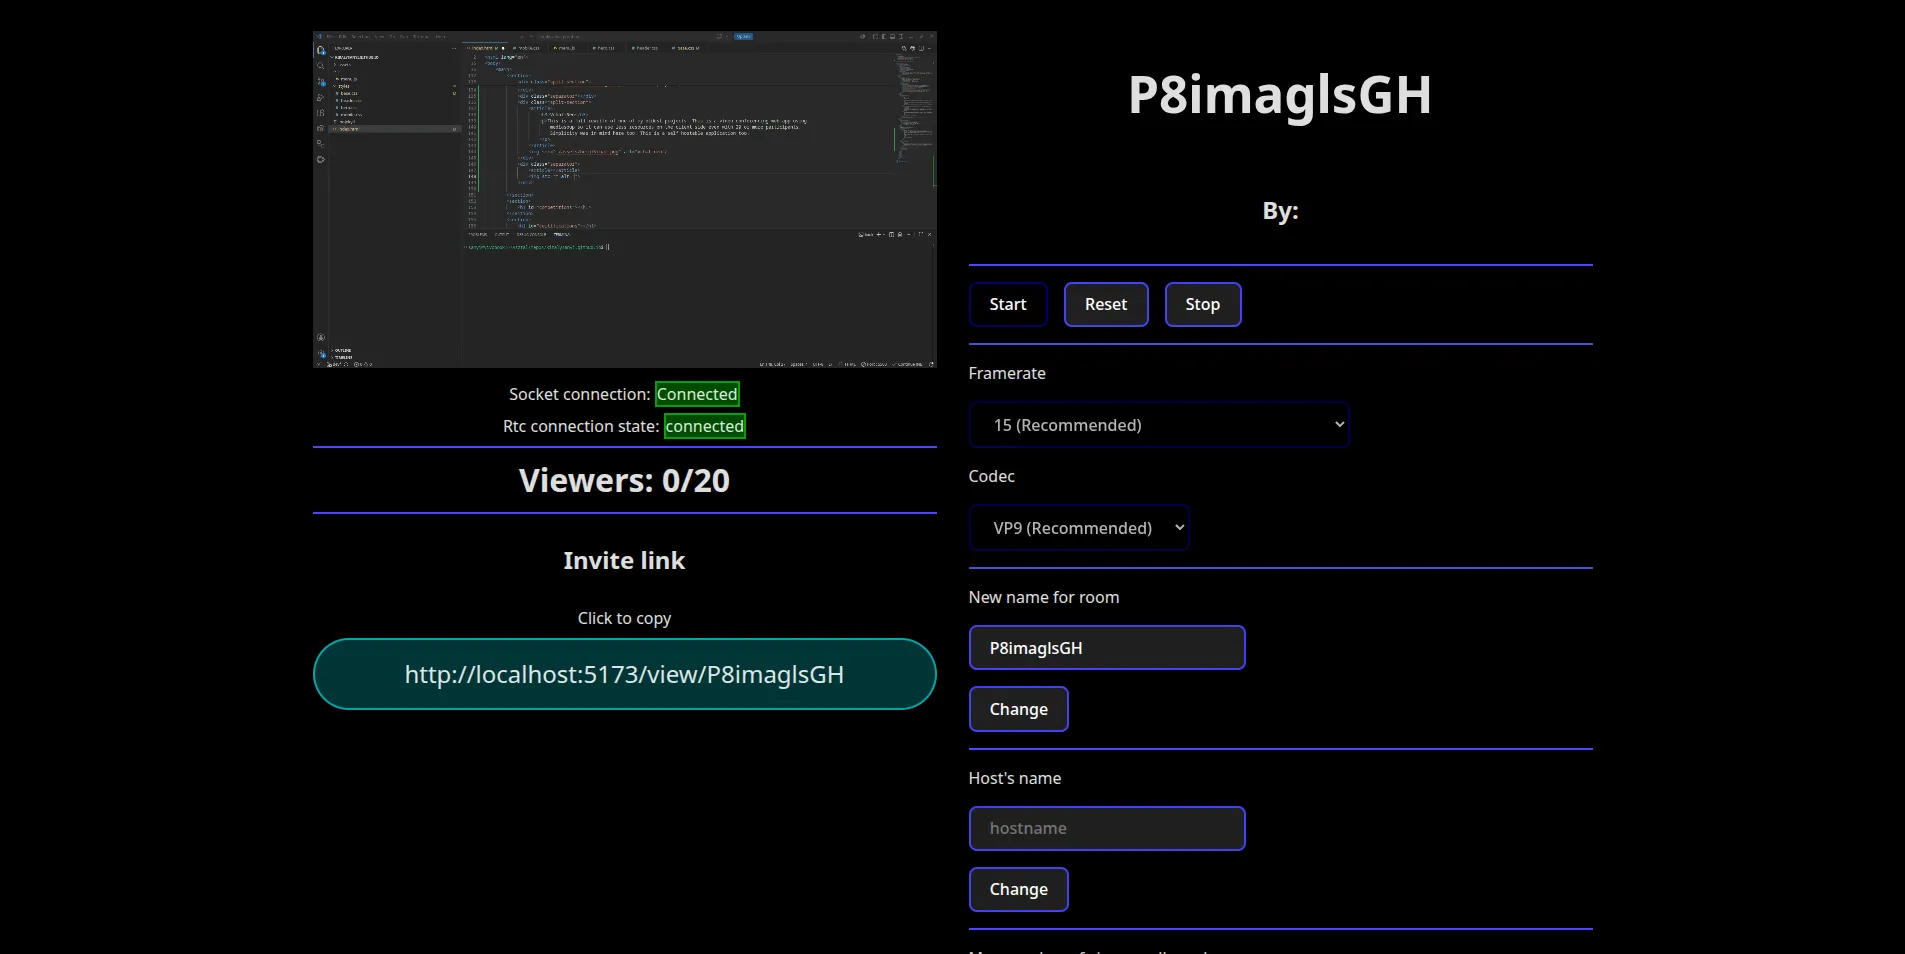The width and height of the screenshot is (1905, 954).
Task: Click Change button under room name
Action: 1019,709
